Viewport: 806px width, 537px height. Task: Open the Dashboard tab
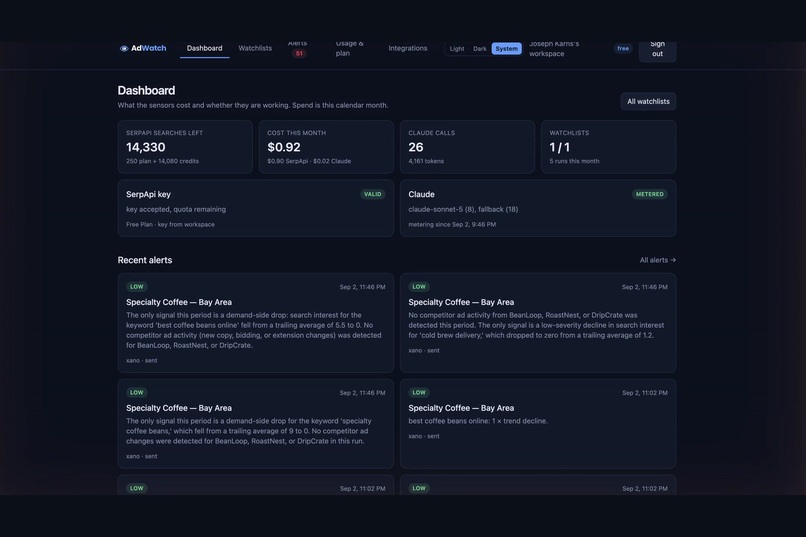(x=205, y=48)
